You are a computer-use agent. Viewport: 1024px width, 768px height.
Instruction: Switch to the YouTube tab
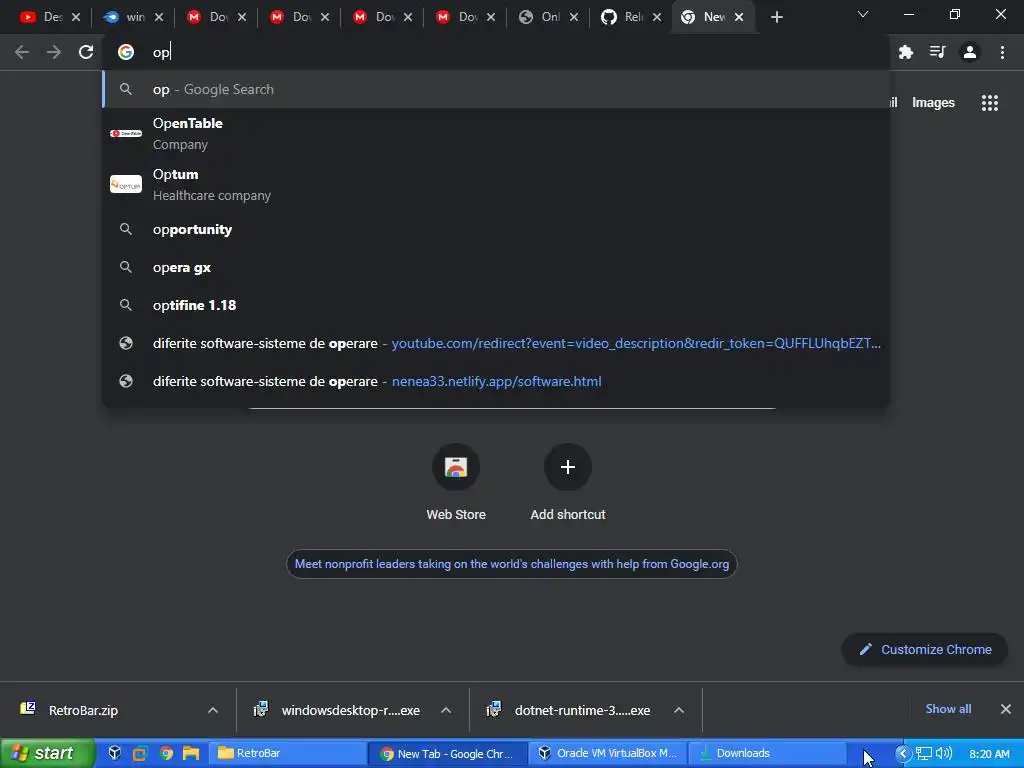coord(41,17)
